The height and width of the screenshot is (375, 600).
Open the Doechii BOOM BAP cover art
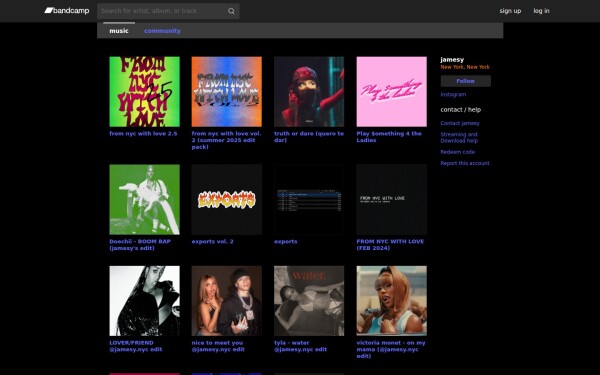click(144, 199)
